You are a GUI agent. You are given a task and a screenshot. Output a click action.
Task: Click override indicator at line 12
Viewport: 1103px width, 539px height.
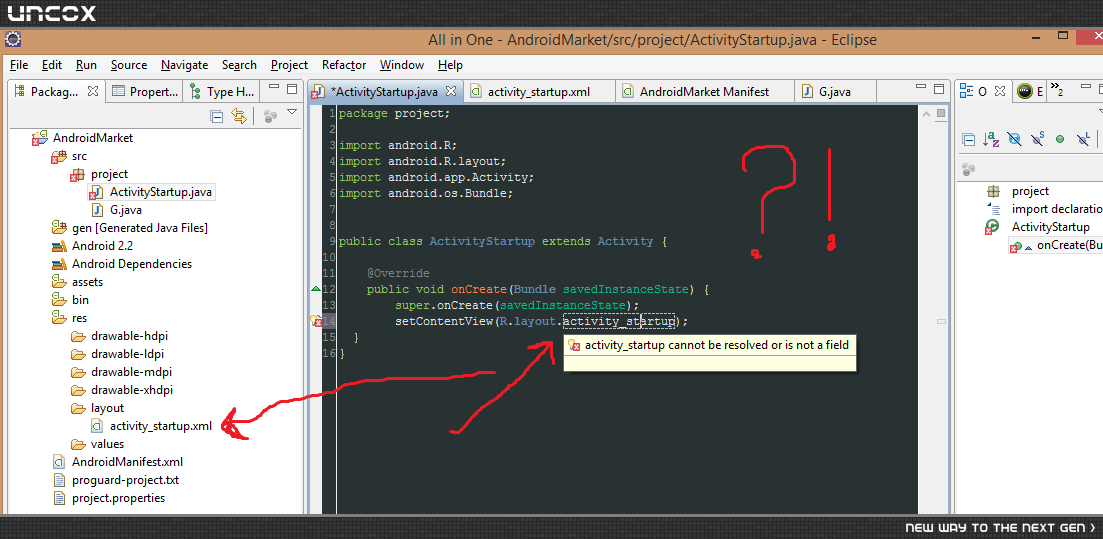coord(315,289)
